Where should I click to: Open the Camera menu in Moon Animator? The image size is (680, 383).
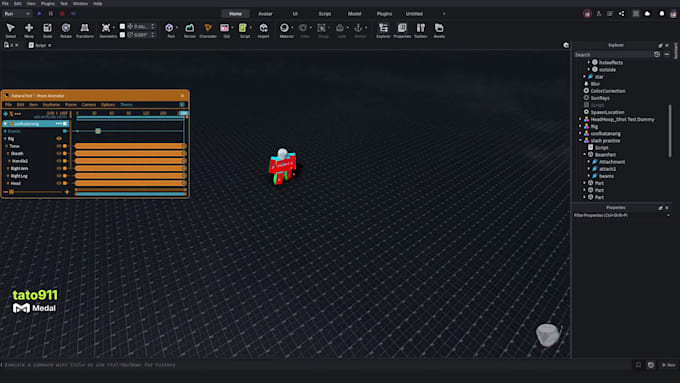click(x=88, y=105)
